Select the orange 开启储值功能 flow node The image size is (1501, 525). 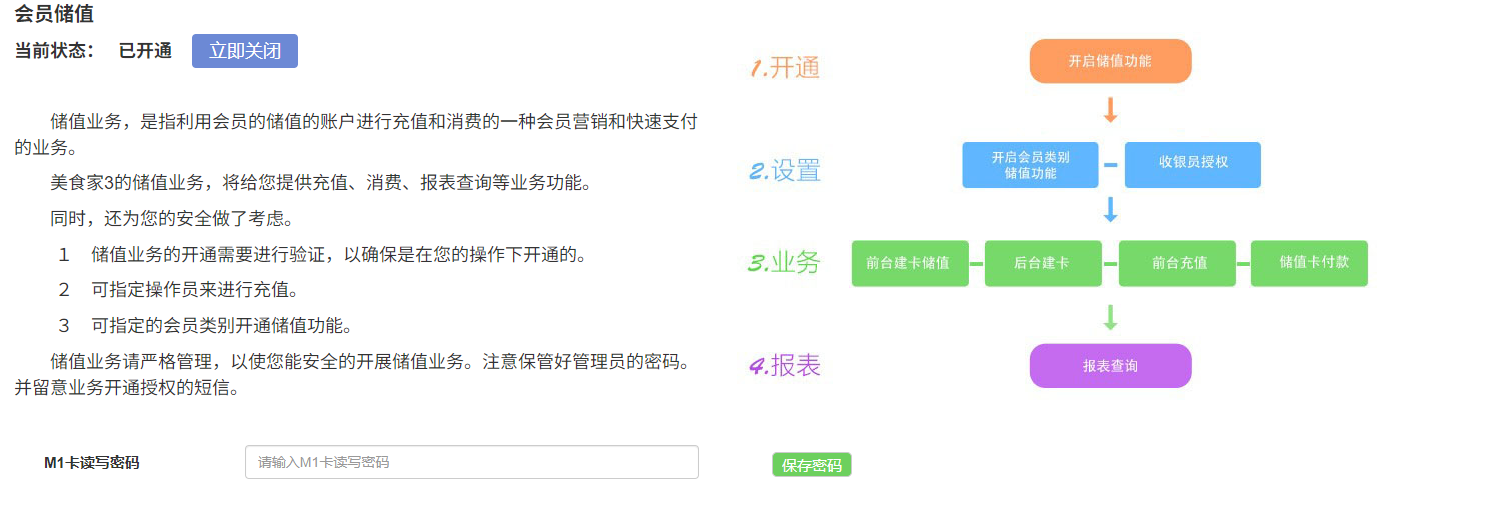(x=1110, y=61)
